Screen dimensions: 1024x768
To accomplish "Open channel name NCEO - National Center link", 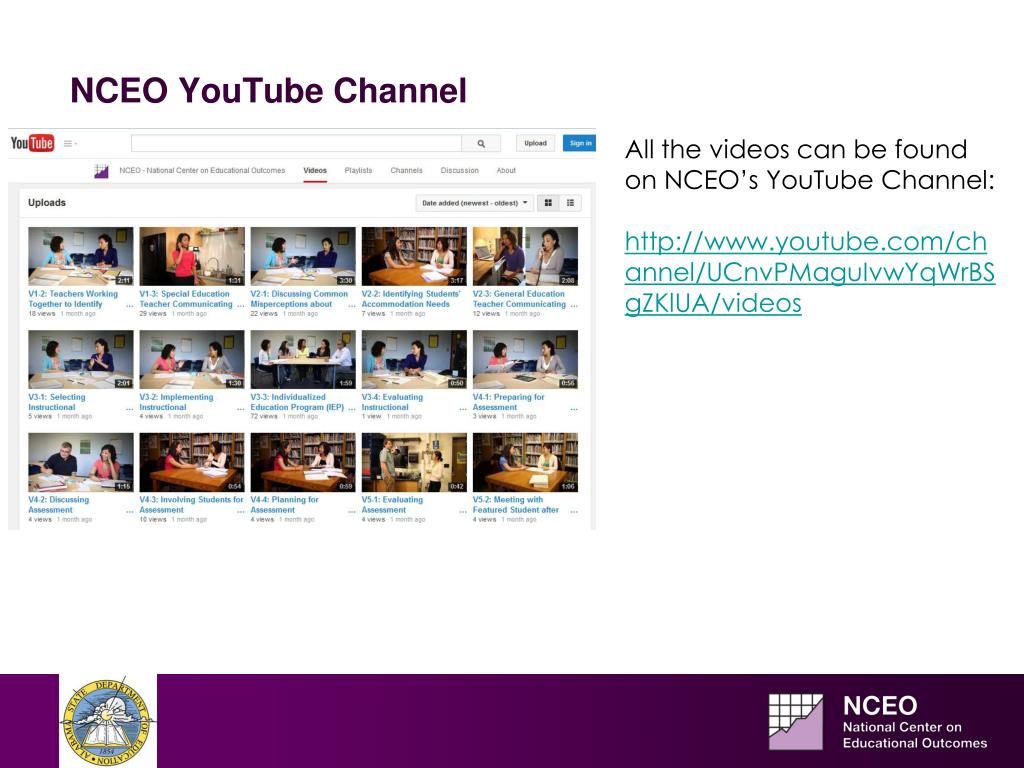I will click(202, 170).
